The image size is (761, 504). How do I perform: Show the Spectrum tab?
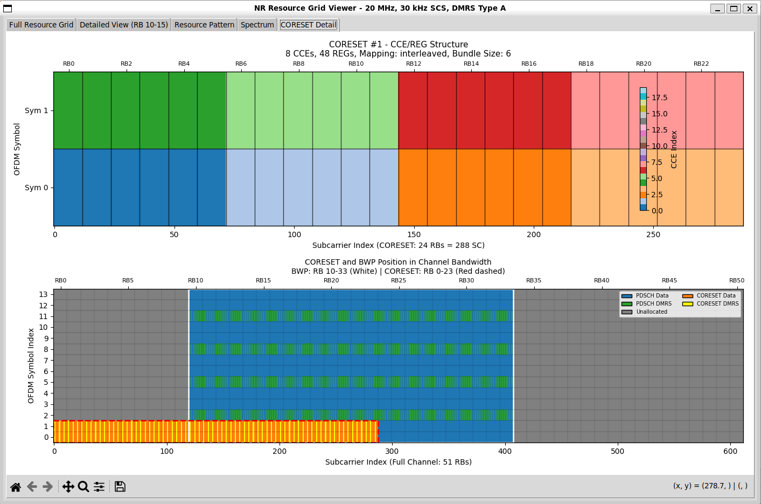(x=257, y=25)
